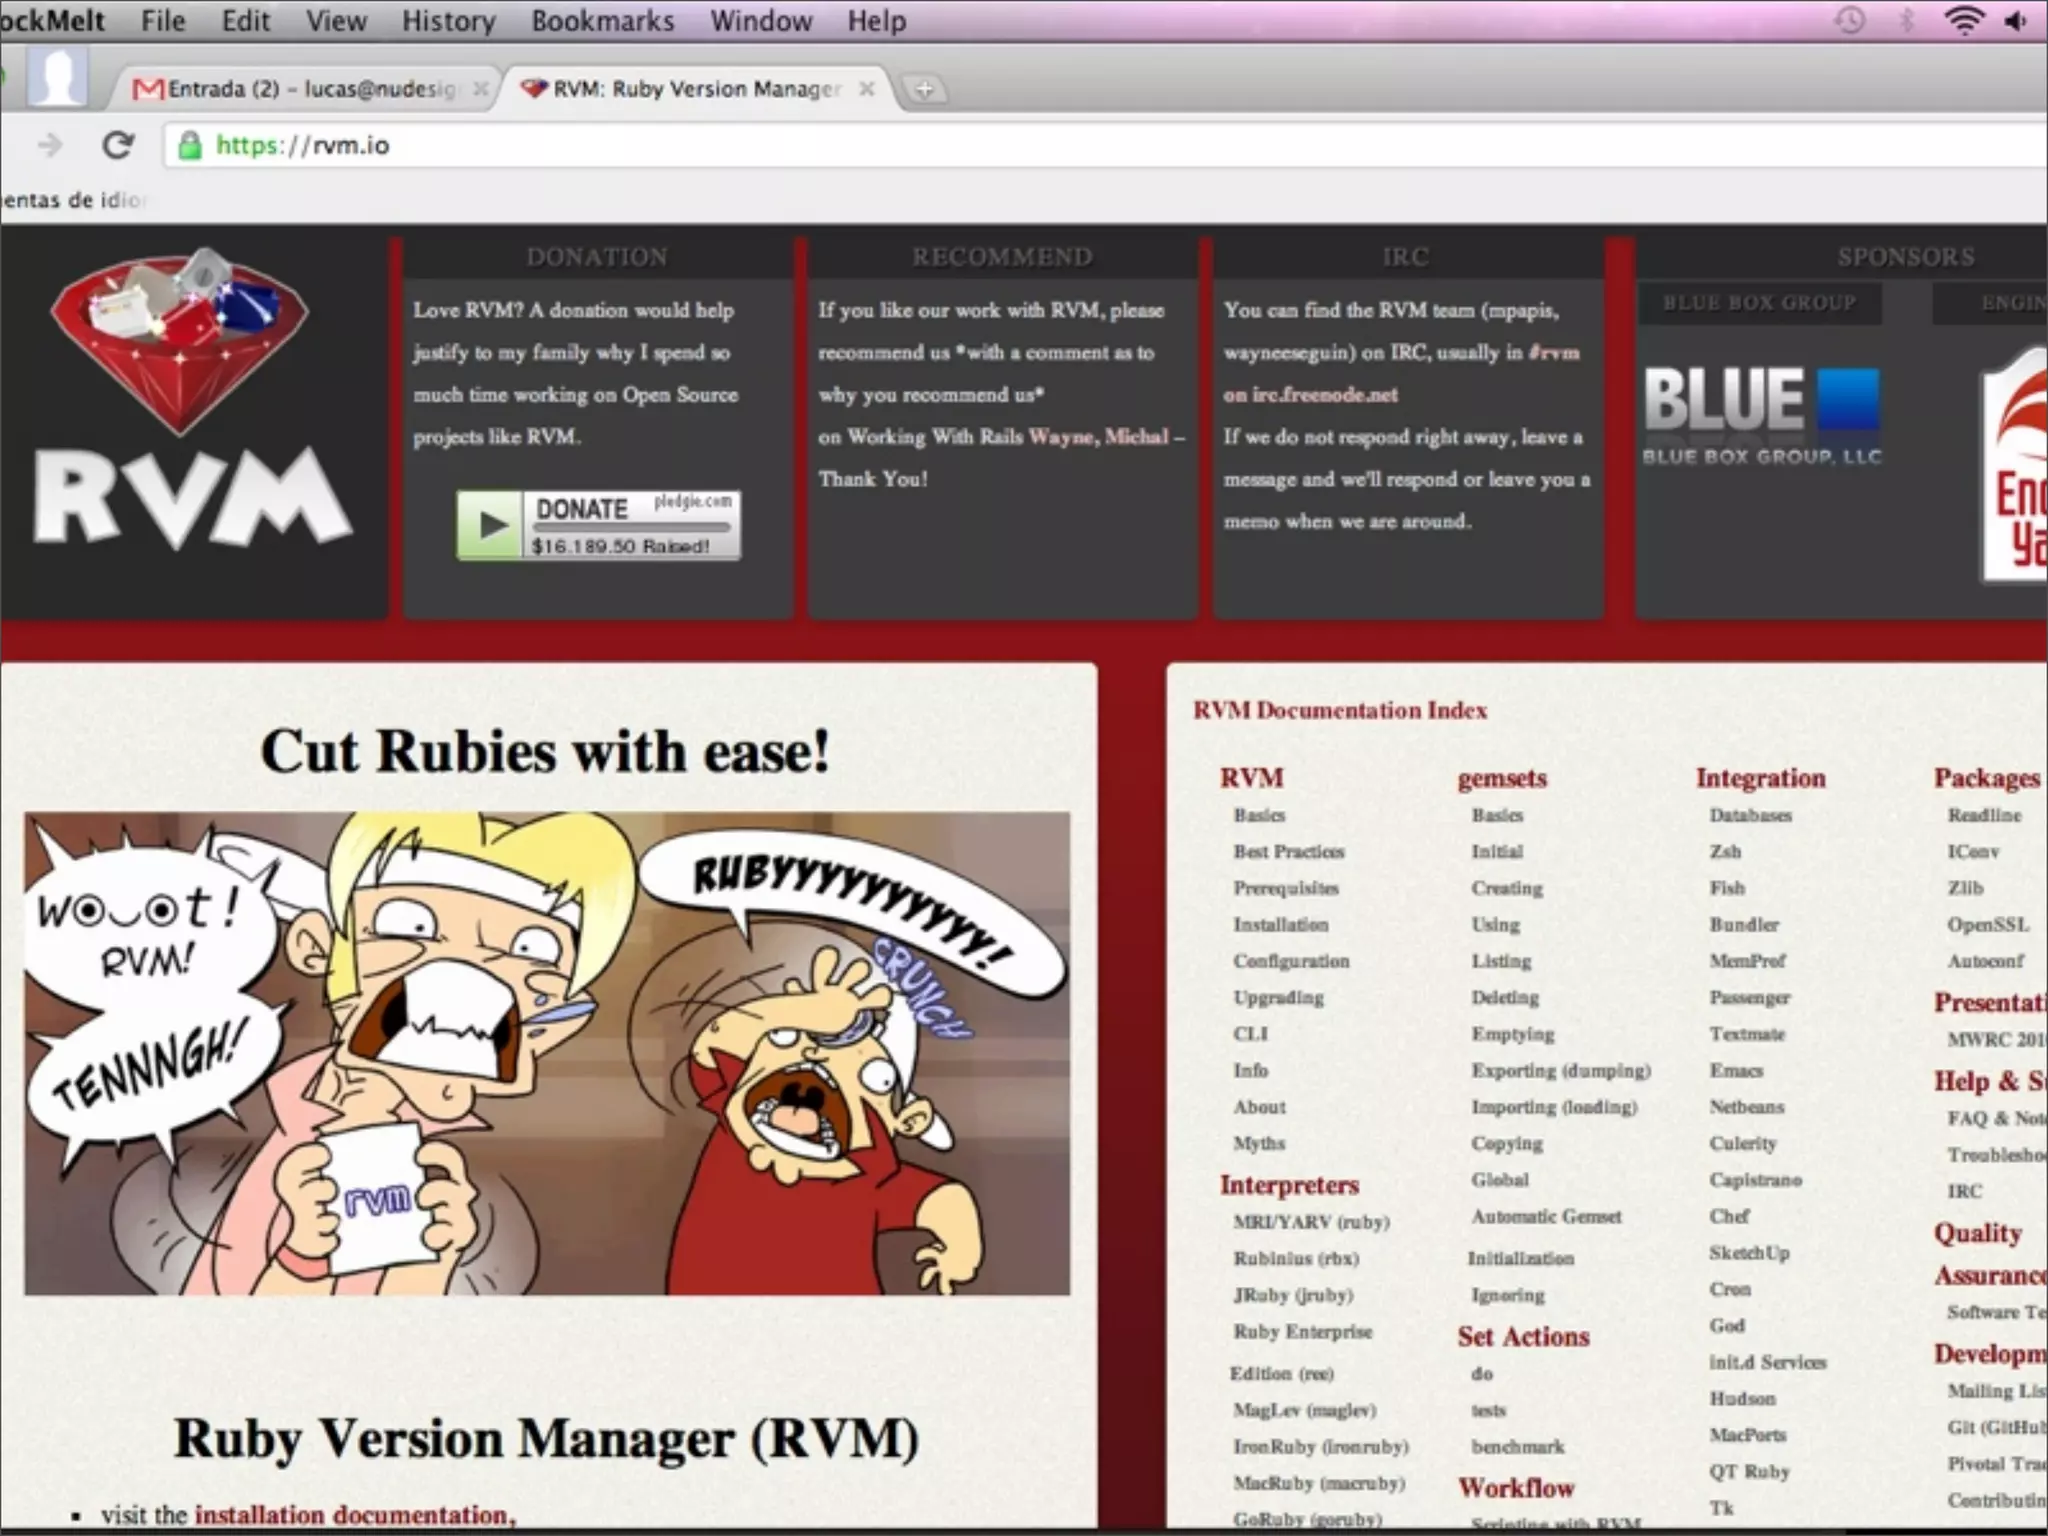This screenshot has height=1536, width=2048.
Task: Open the Automatic Gemset link
Action: (1546, 1216)
